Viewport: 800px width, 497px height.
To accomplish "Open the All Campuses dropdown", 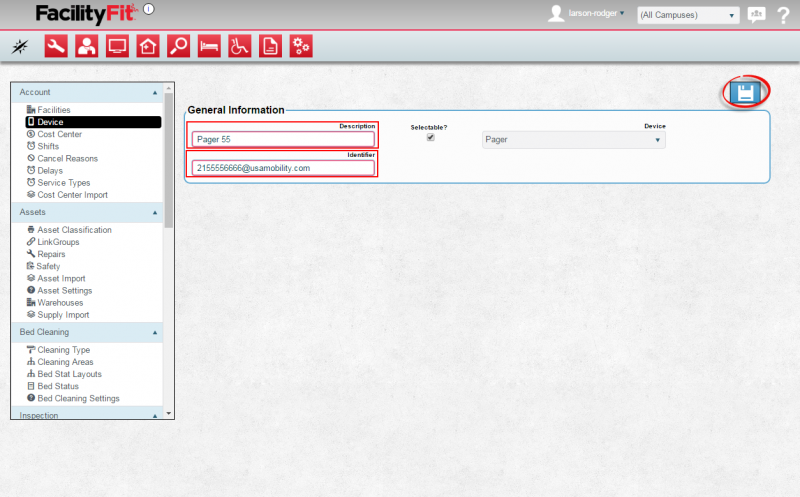I will [x=688, y=15].
